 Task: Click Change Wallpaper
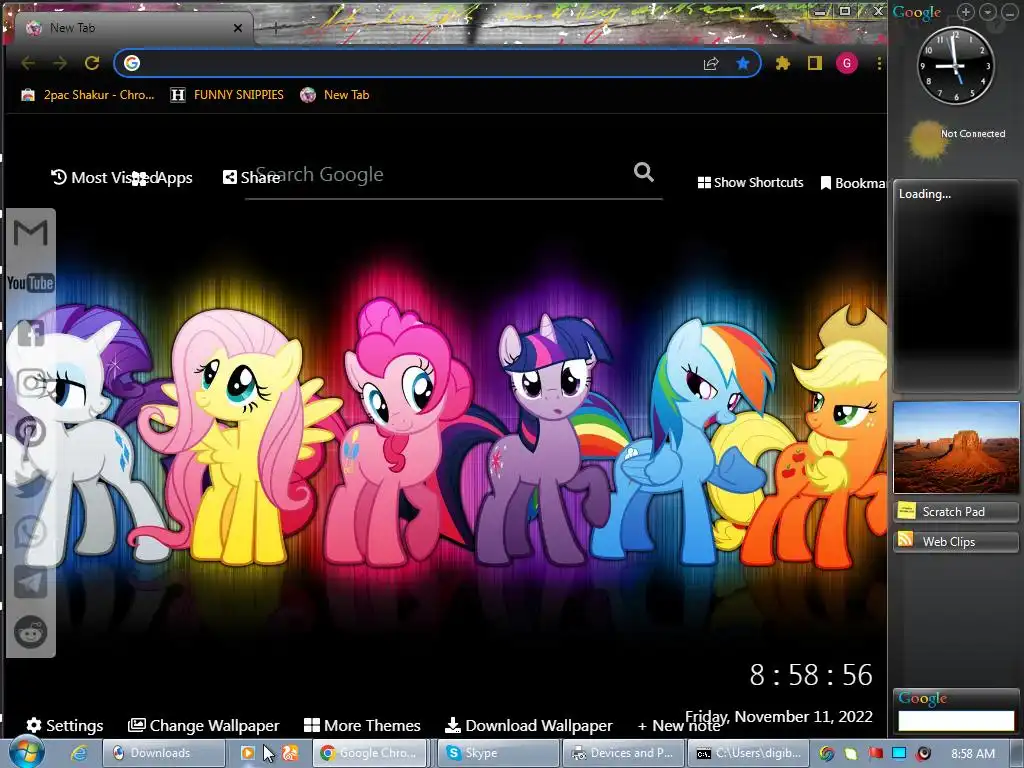coord(204,726)
